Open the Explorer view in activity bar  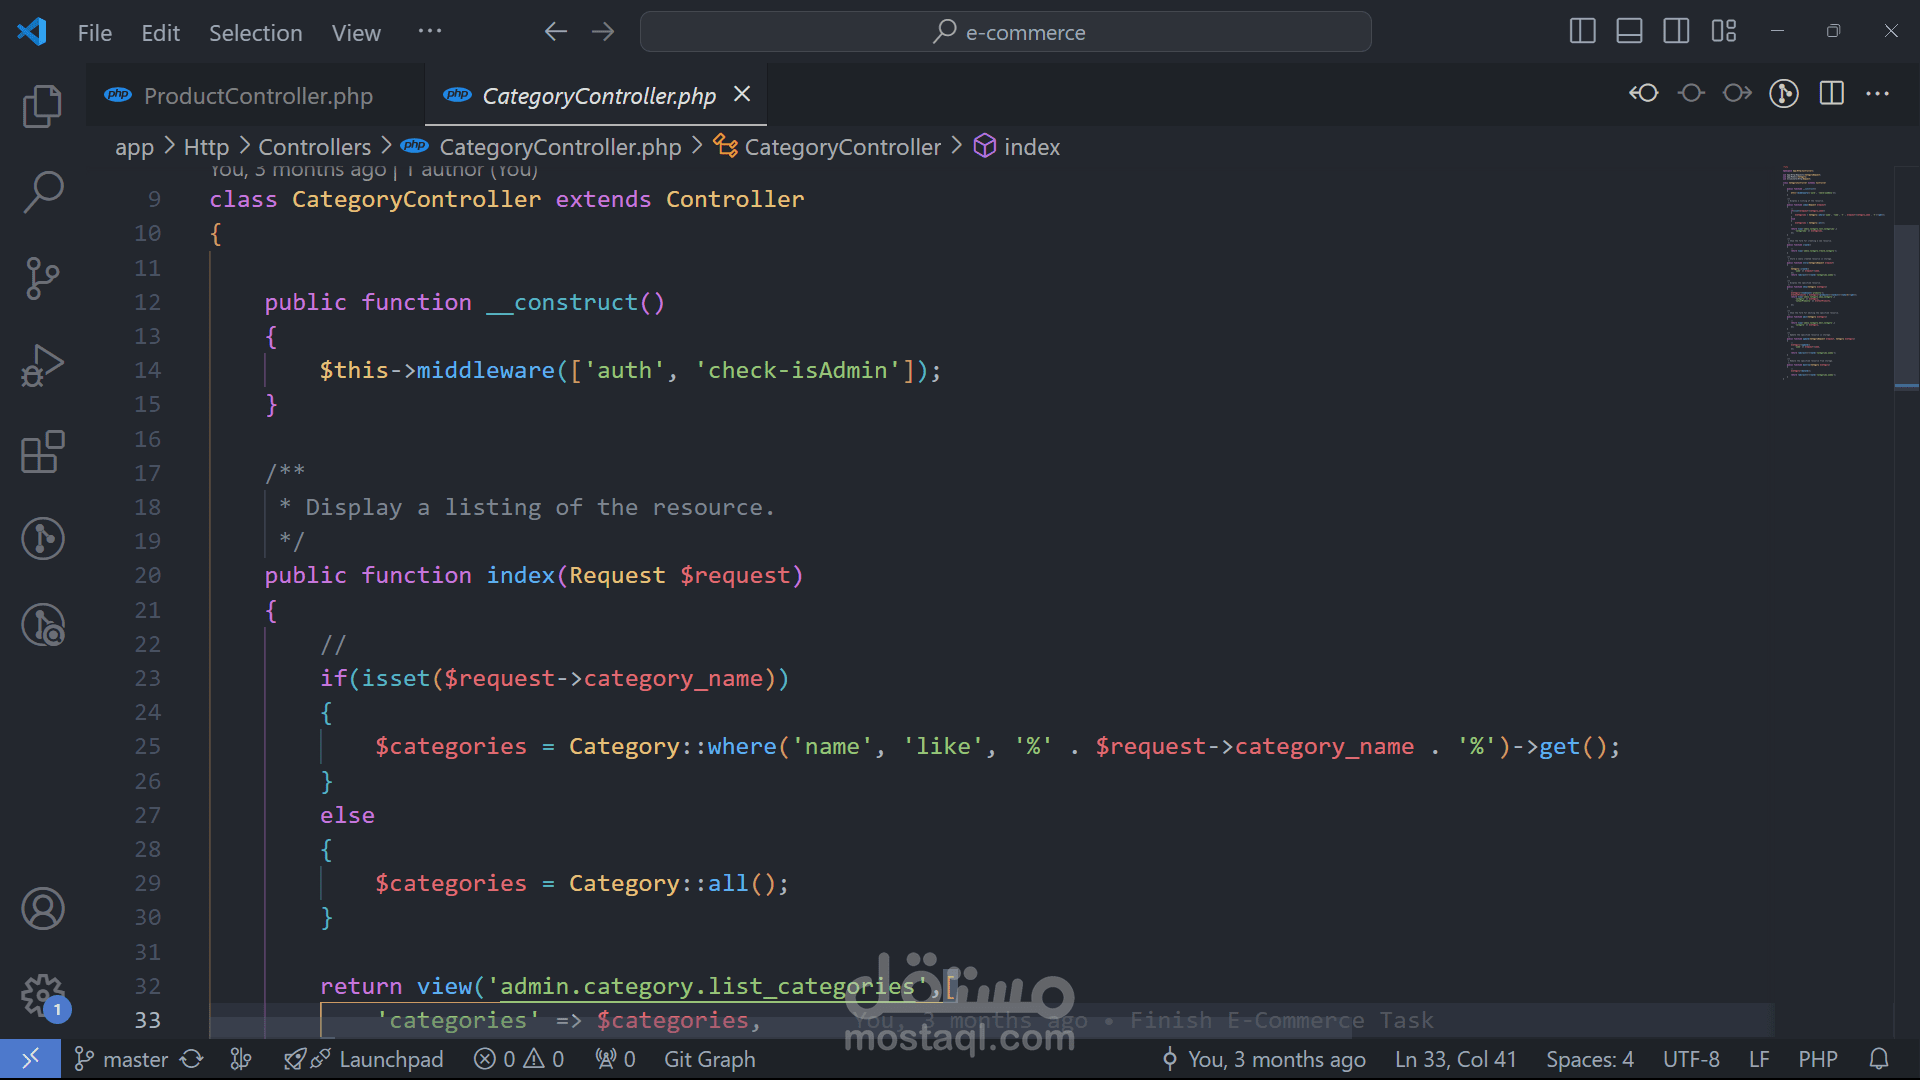42,106
